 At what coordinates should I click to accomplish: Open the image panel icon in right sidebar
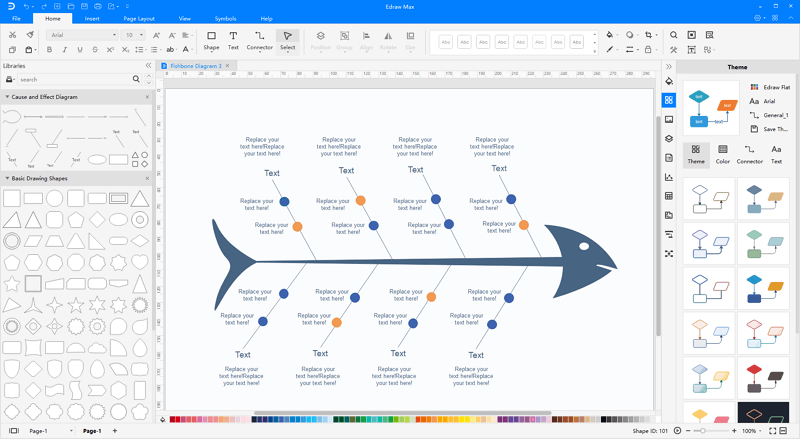tap(669, 119)
